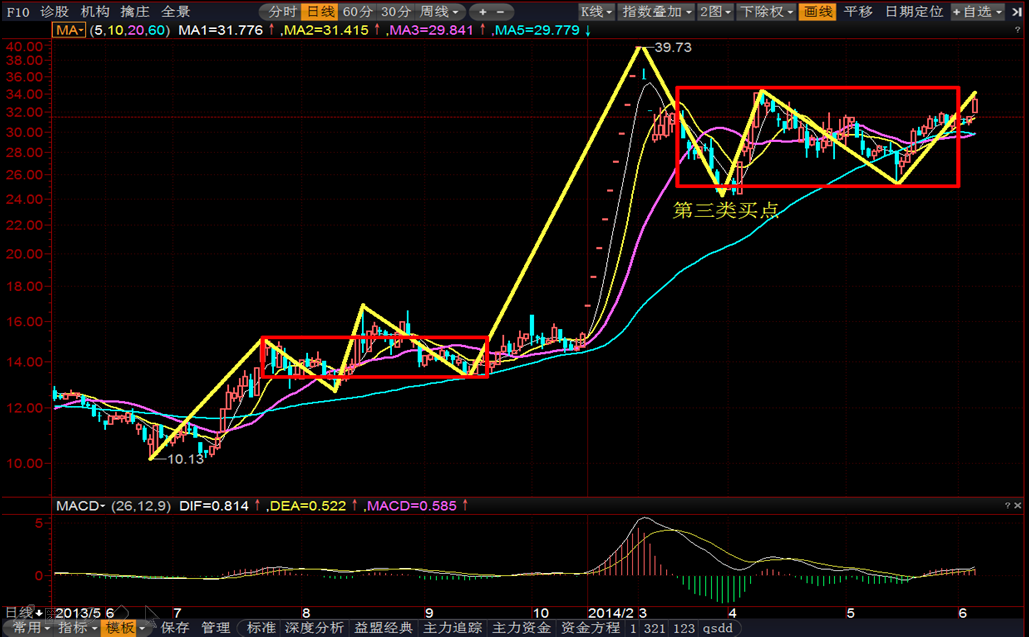Click the 日期定位 date locate button

click(914, 12)
